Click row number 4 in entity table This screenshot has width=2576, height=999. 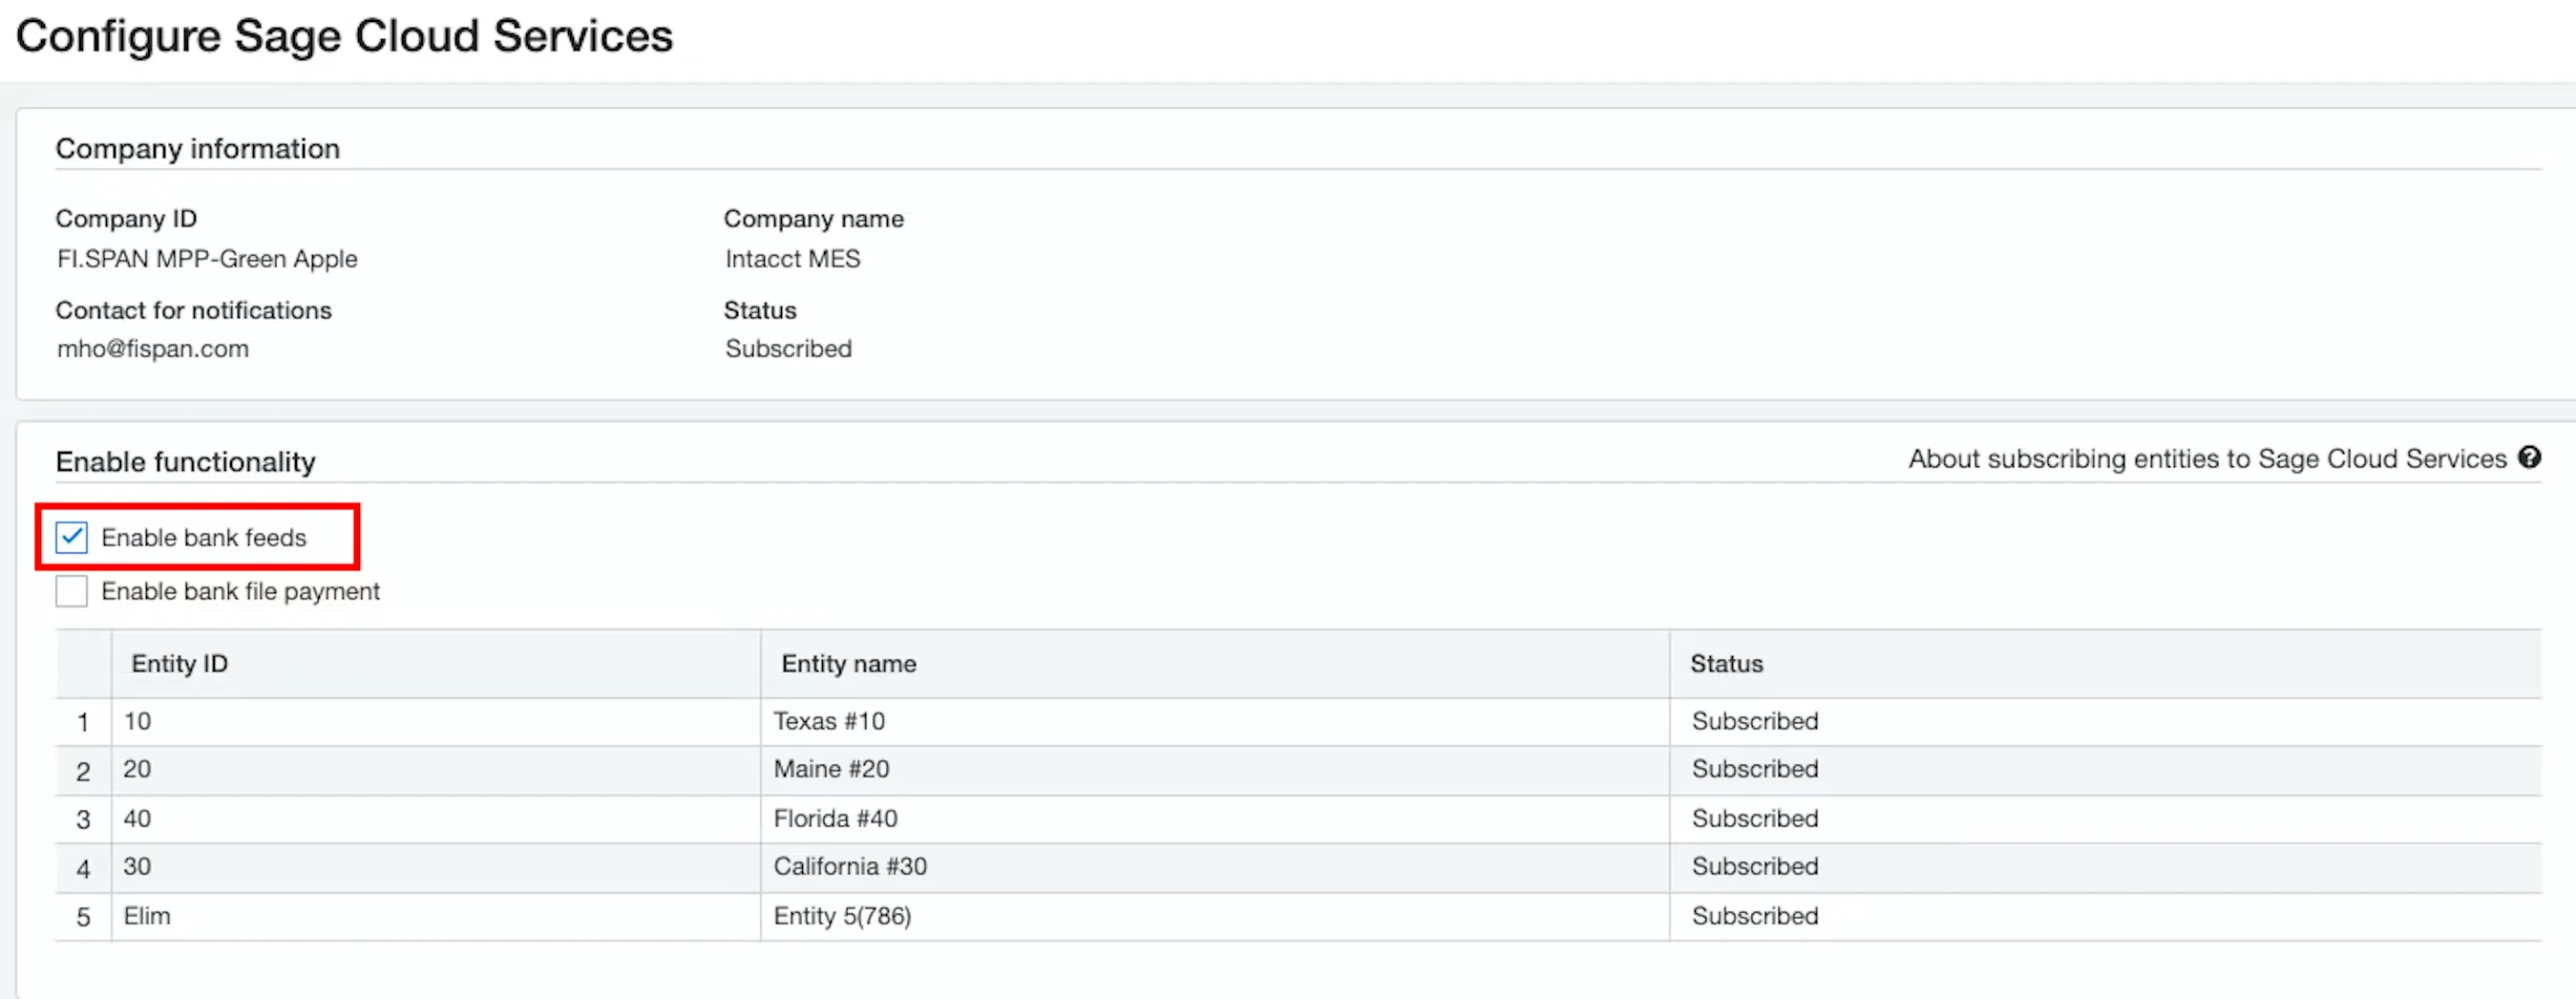pos(83,868)
